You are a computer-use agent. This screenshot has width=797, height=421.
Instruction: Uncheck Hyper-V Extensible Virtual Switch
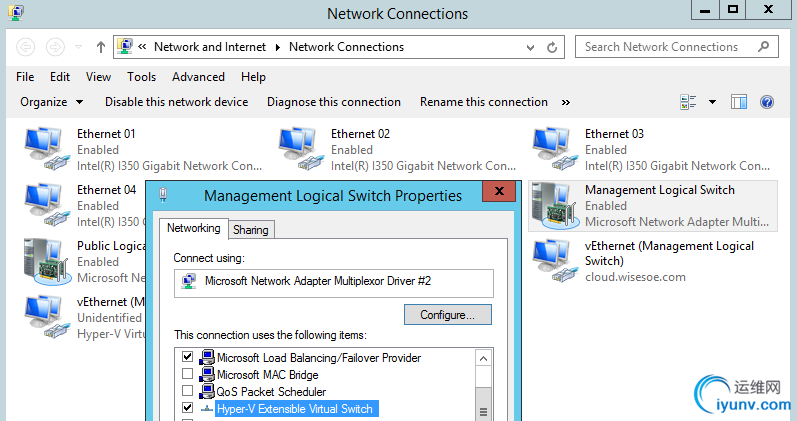point(188,408)
